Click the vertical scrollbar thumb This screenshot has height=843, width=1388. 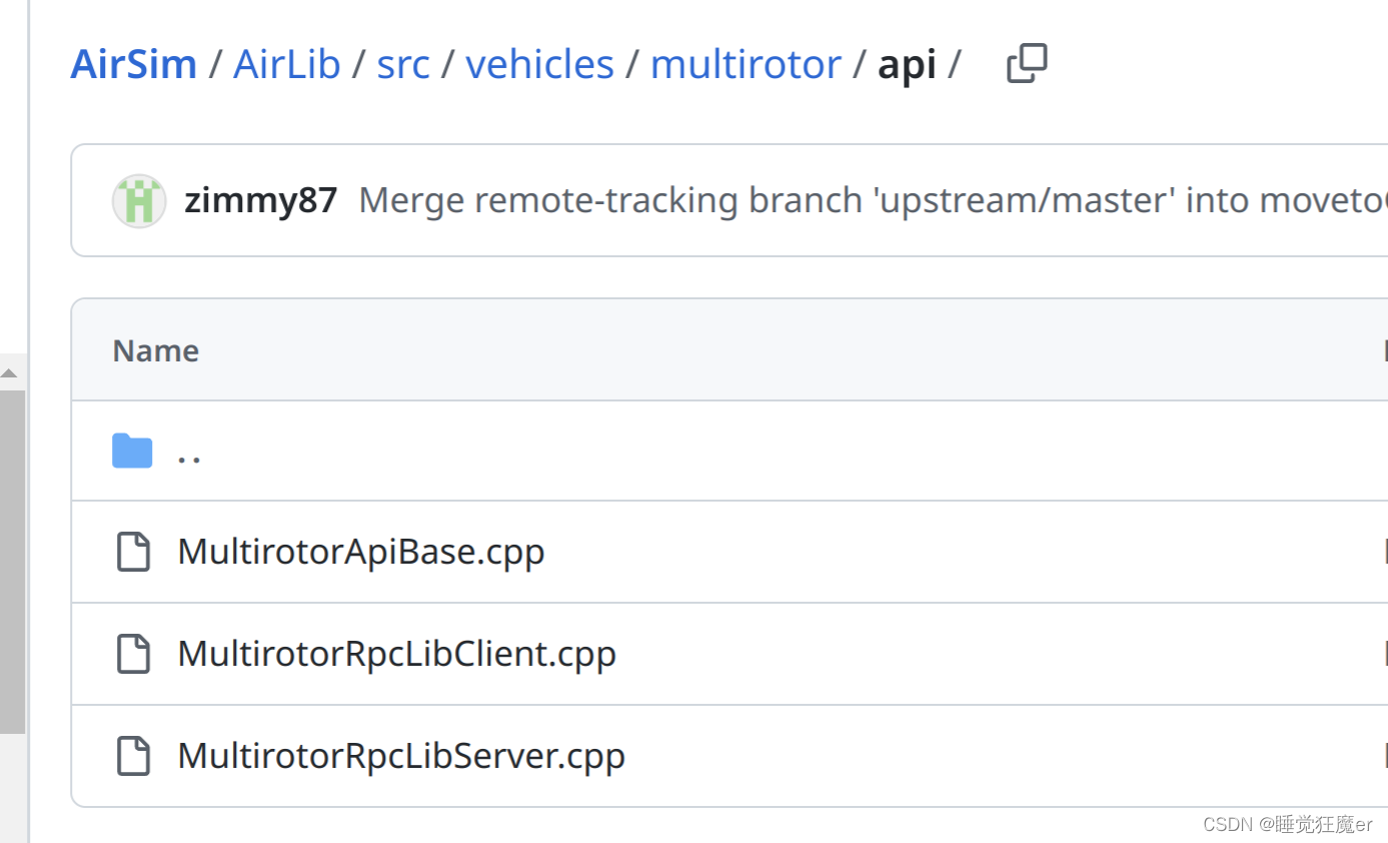12,561
